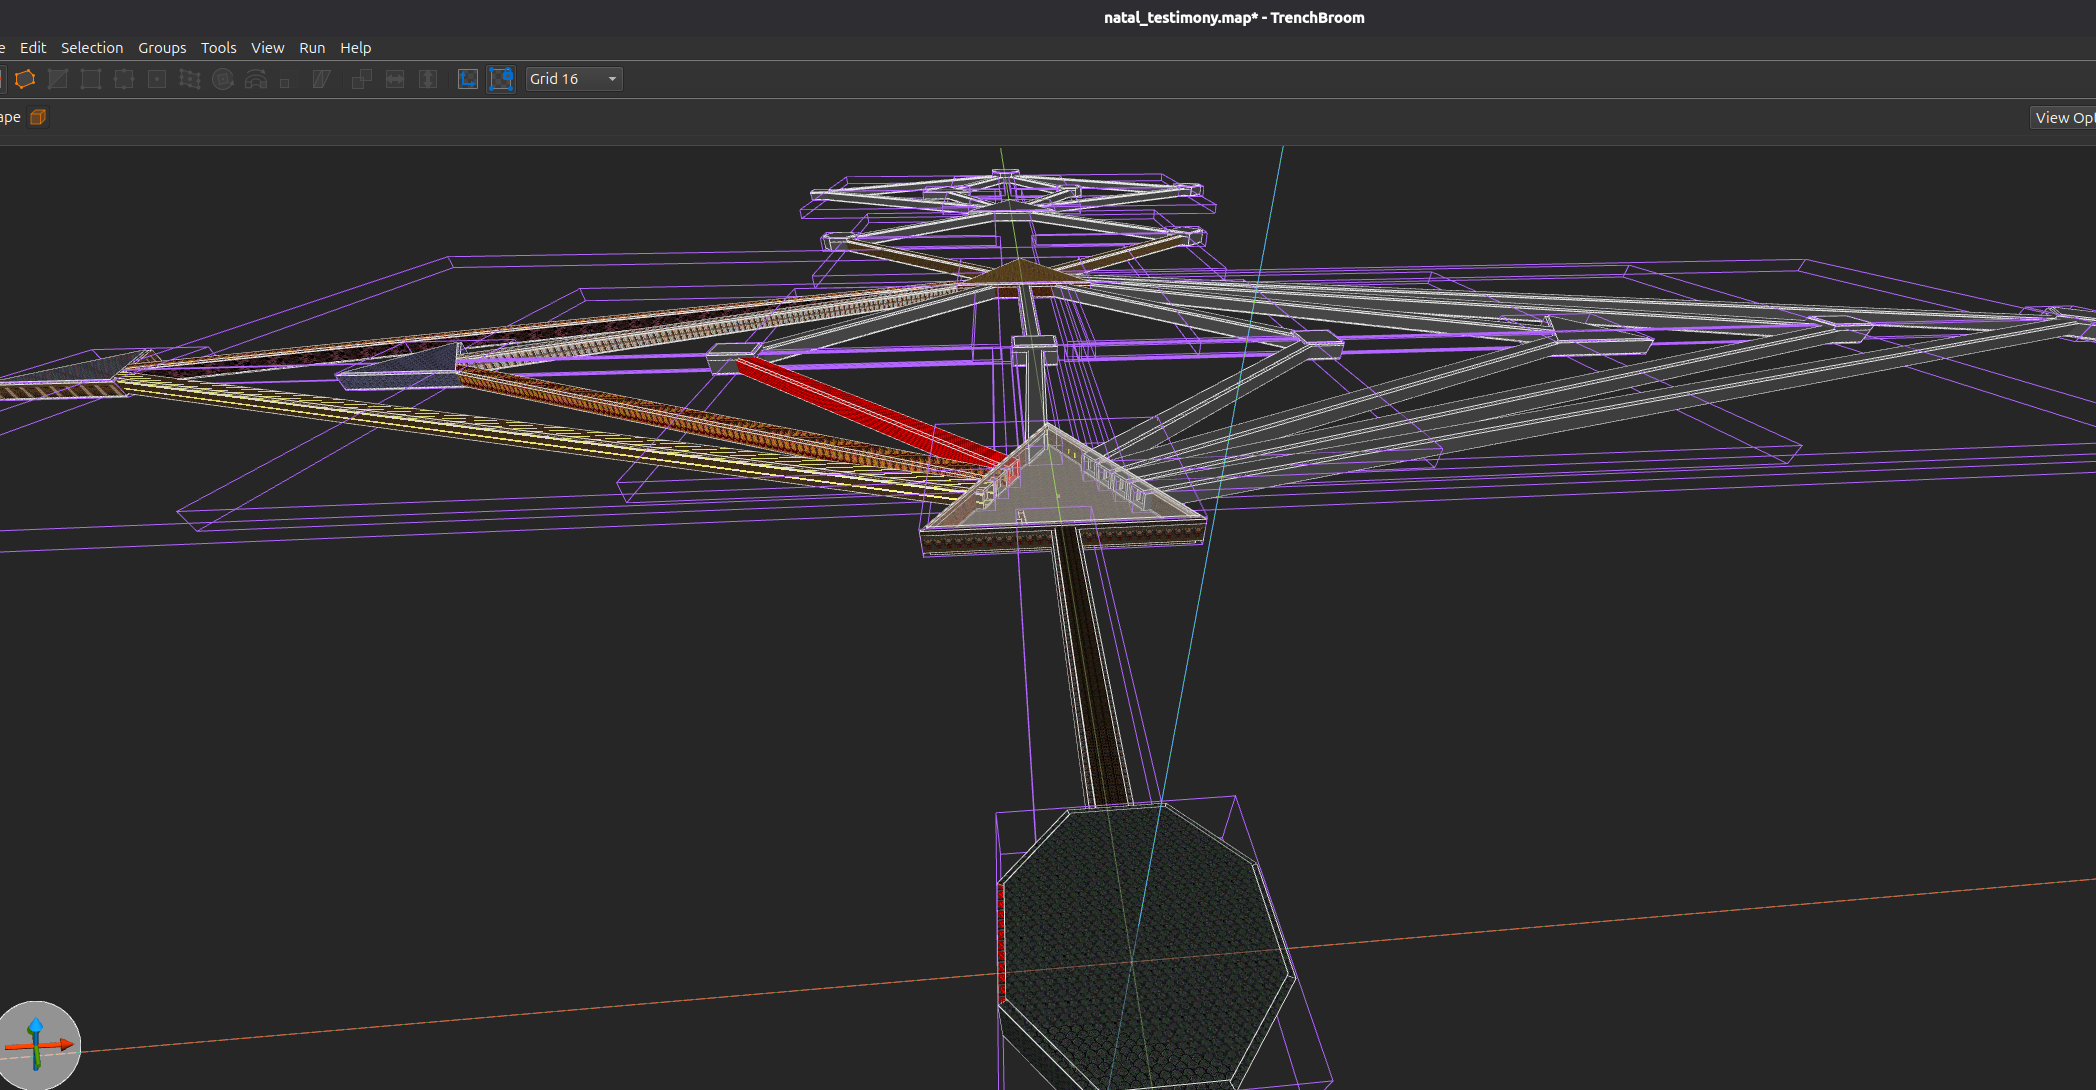This screenshot has height=1090, width=2096.
Task: Open the Help menu
Action: [355, 48]
